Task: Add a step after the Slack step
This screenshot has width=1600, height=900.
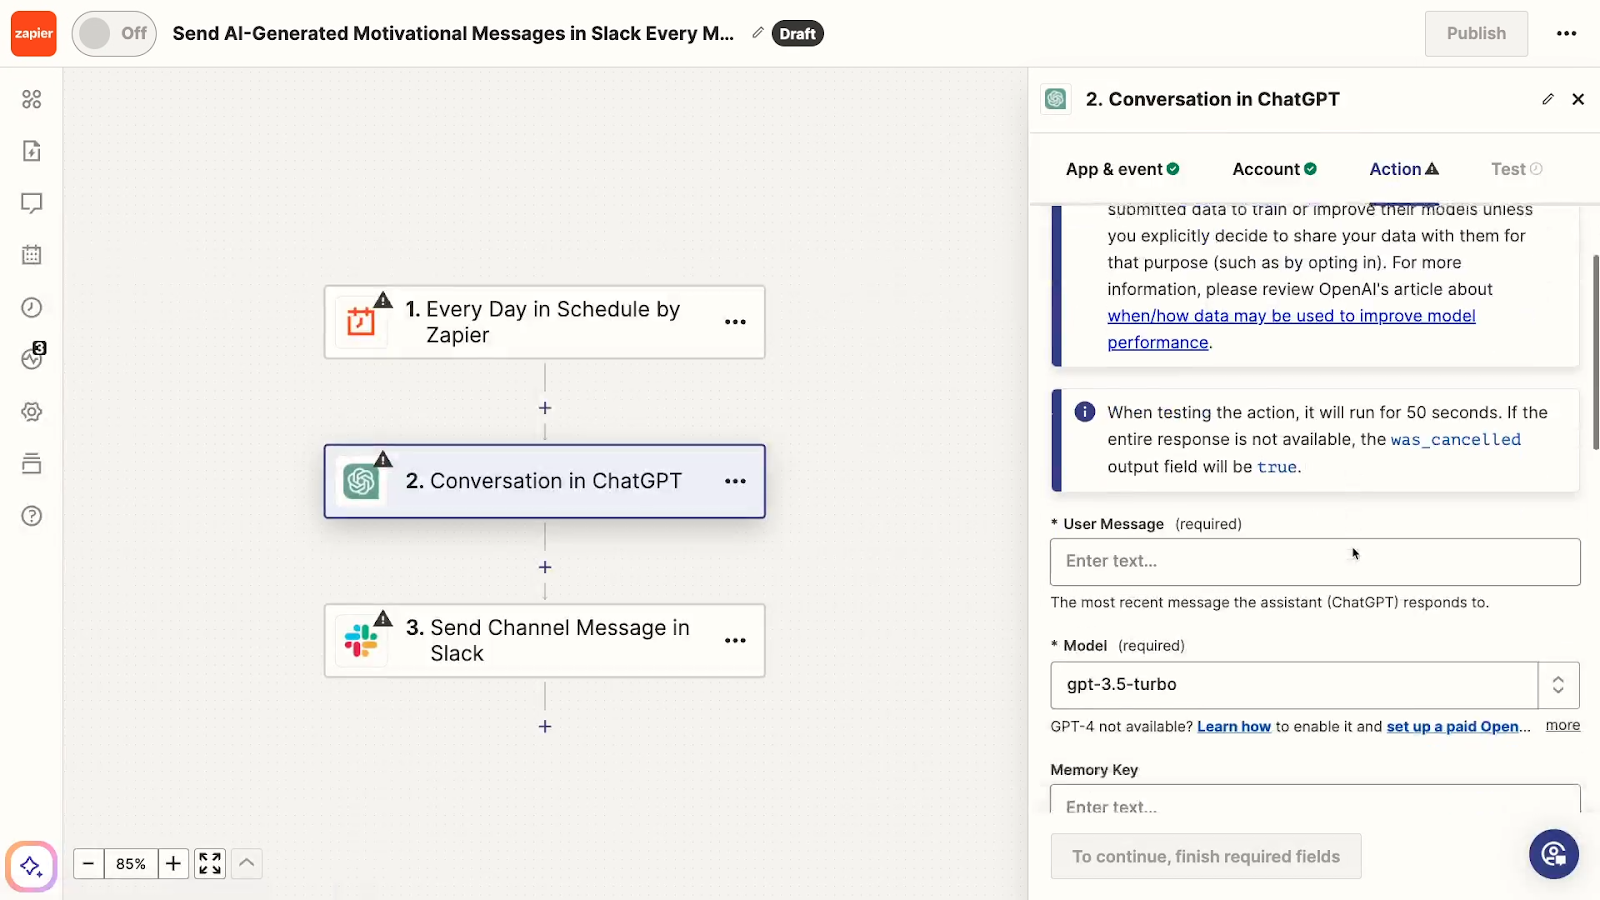Action: (545, 726)
